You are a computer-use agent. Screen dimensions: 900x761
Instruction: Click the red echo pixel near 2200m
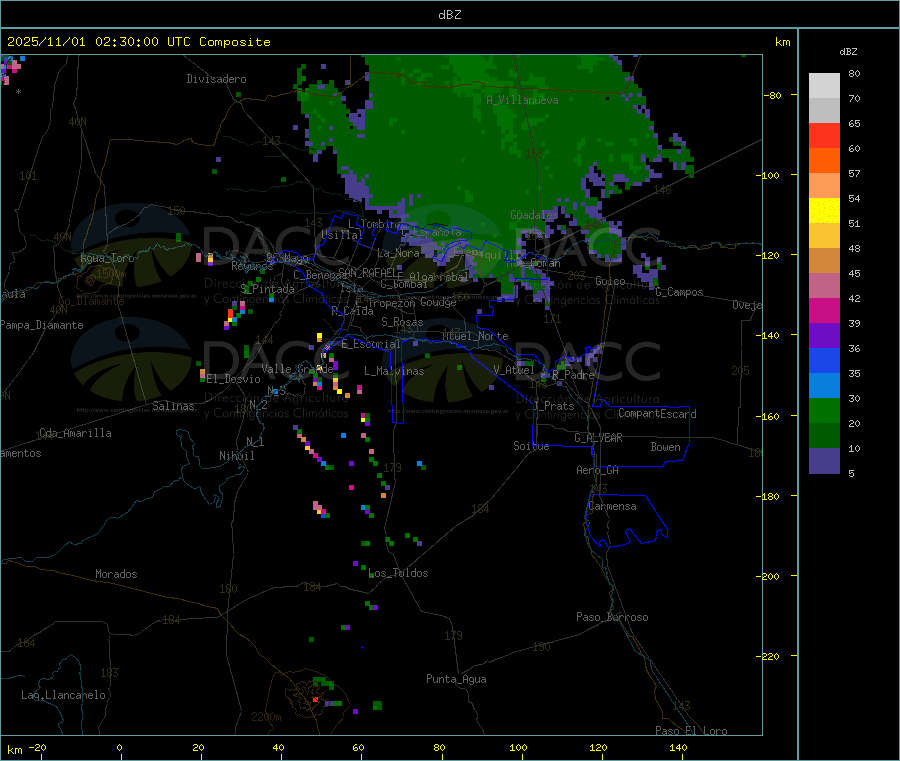[x=315, y=700]
